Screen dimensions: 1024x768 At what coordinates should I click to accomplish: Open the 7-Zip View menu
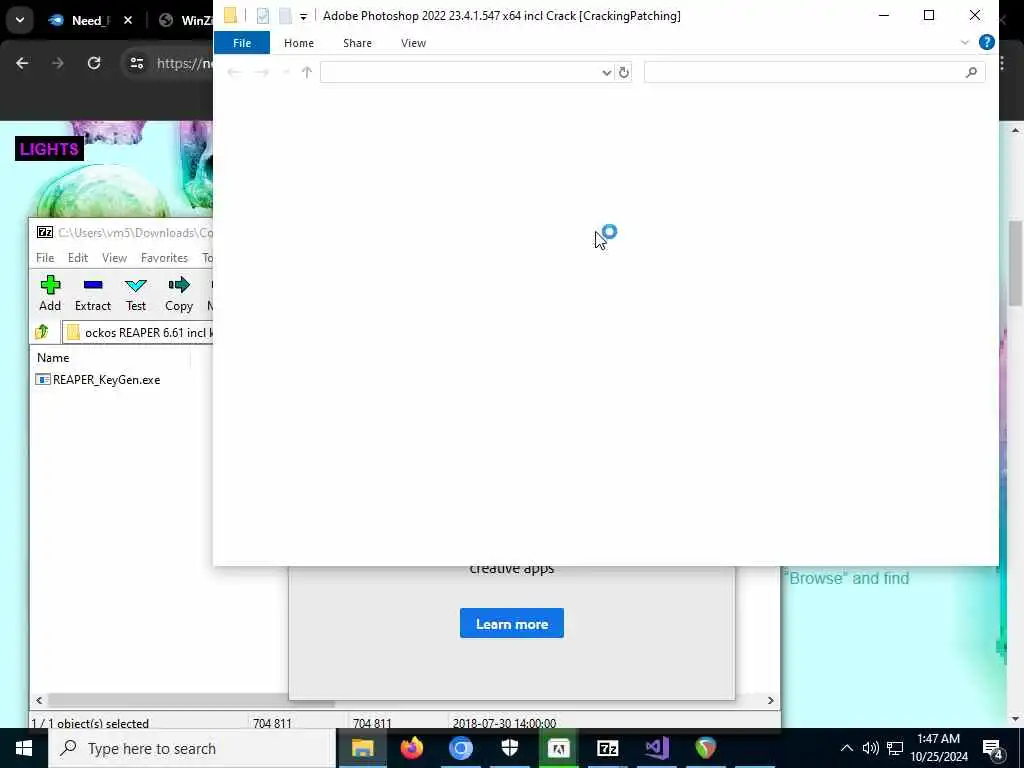[x=114, y=258]
